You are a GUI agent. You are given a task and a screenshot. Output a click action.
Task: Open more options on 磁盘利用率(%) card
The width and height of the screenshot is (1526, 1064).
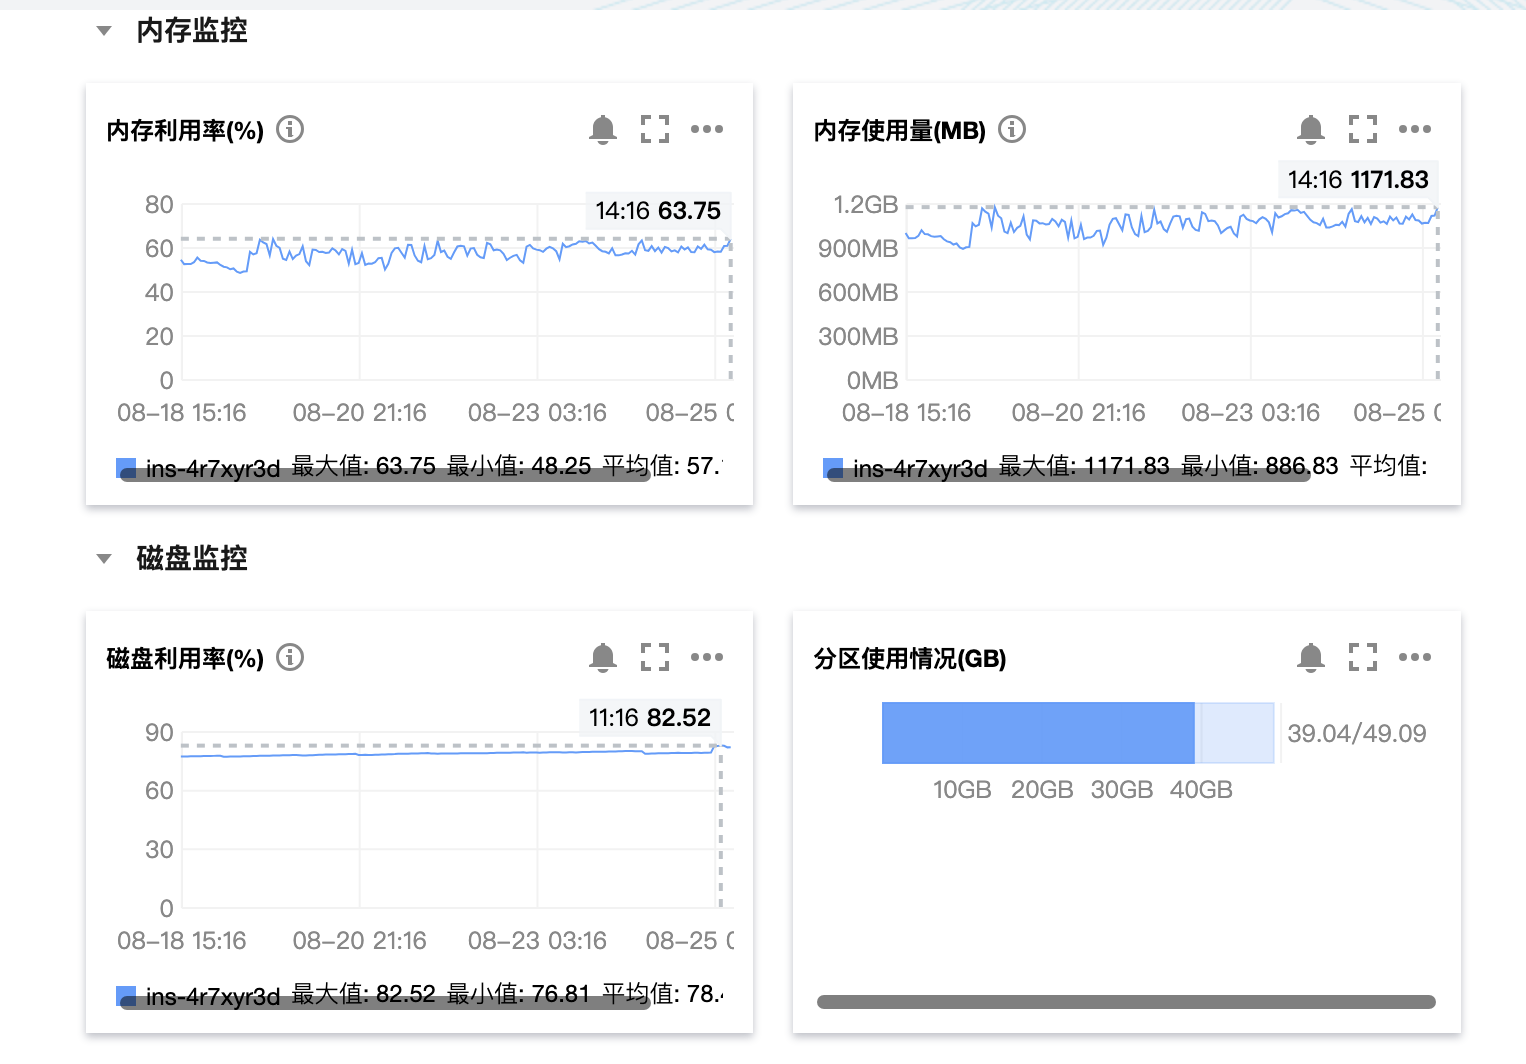(707, 657)
